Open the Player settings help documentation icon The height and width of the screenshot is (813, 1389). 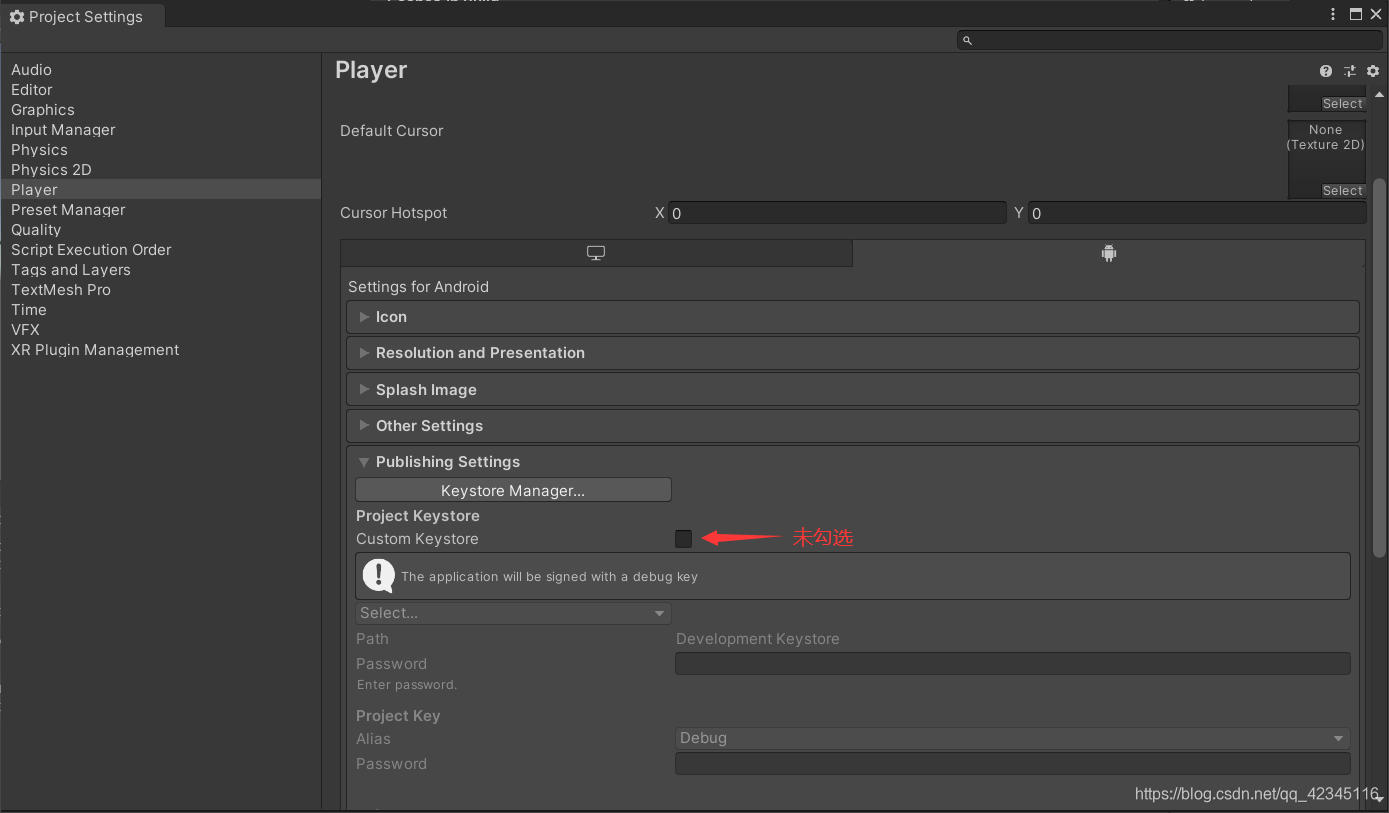point(1325,71)
